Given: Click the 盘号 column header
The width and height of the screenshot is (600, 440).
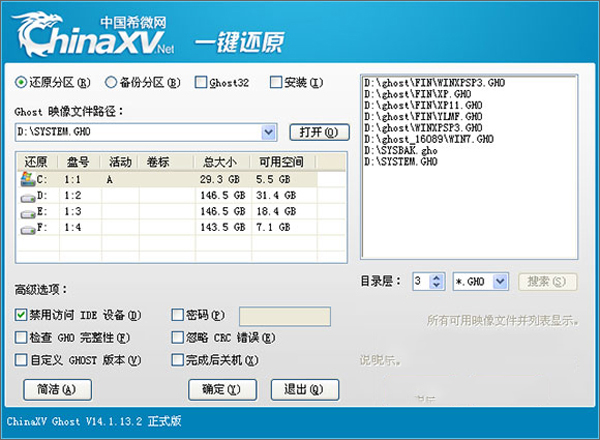Looking at the screenshot, I should [79, 162].
